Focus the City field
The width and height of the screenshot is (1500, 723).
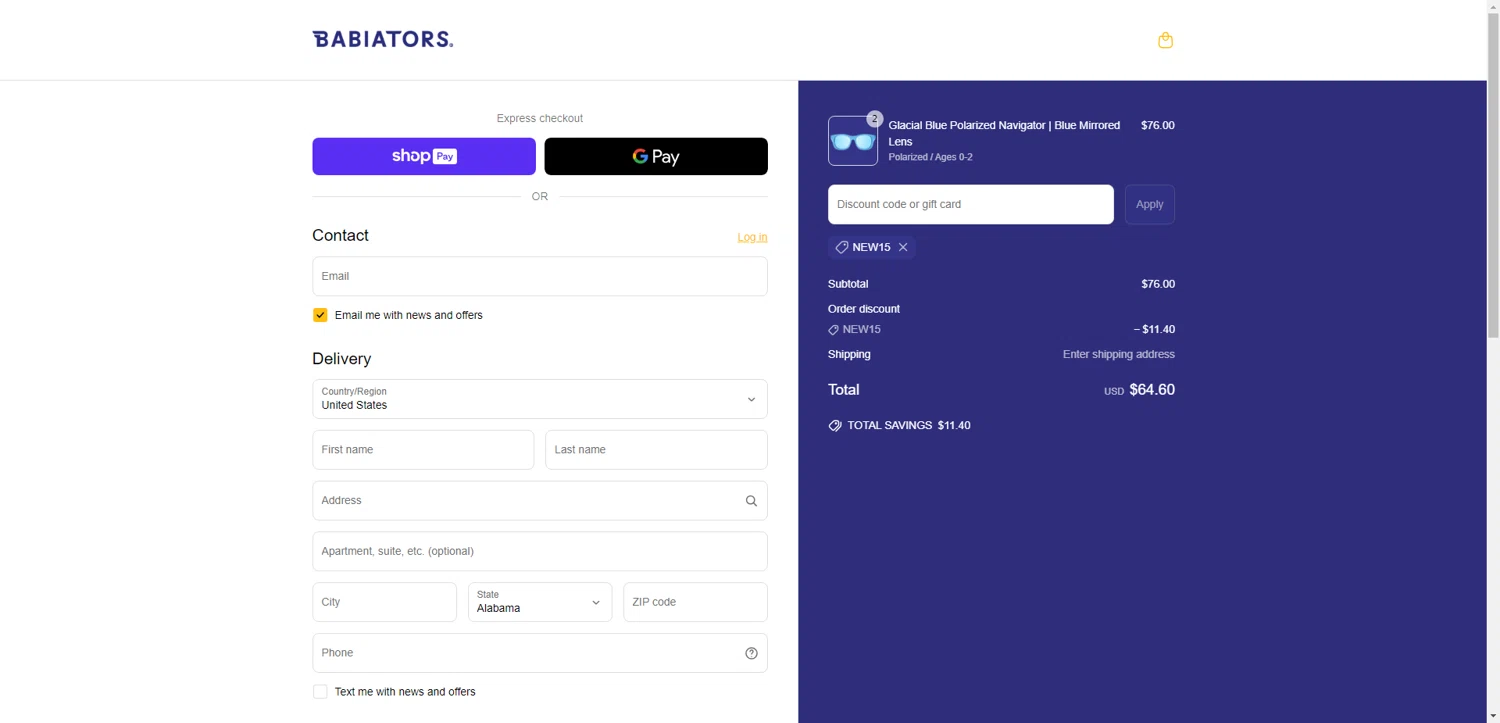[384, 602]
